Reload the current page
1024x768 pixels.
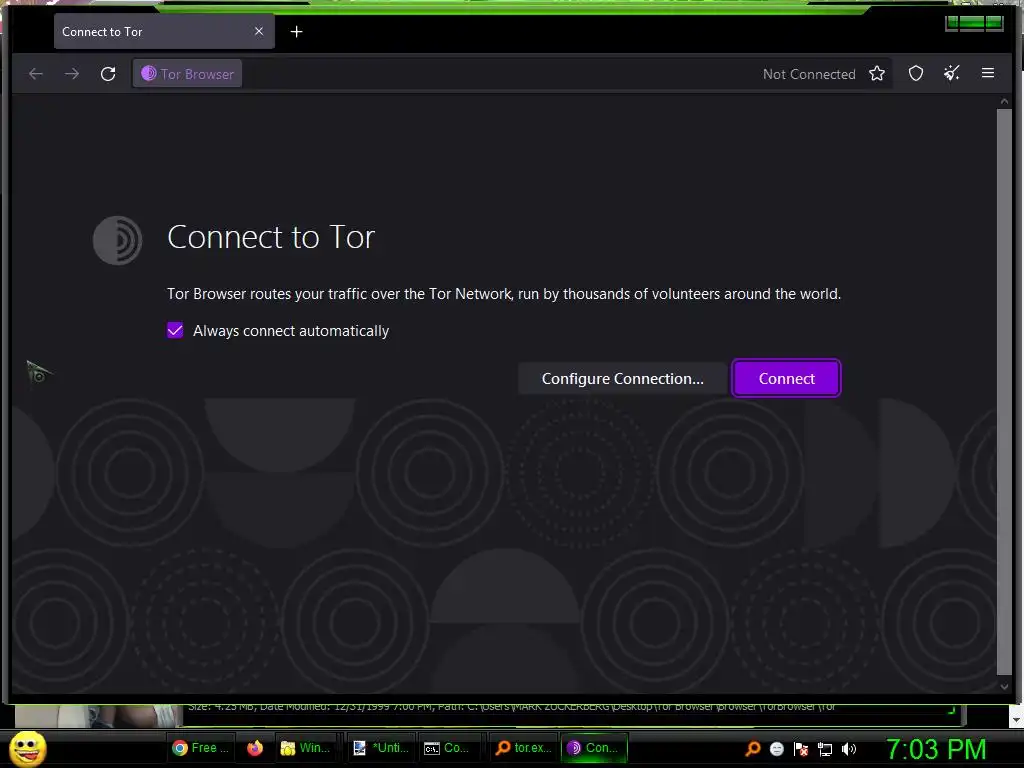(108, 74)
